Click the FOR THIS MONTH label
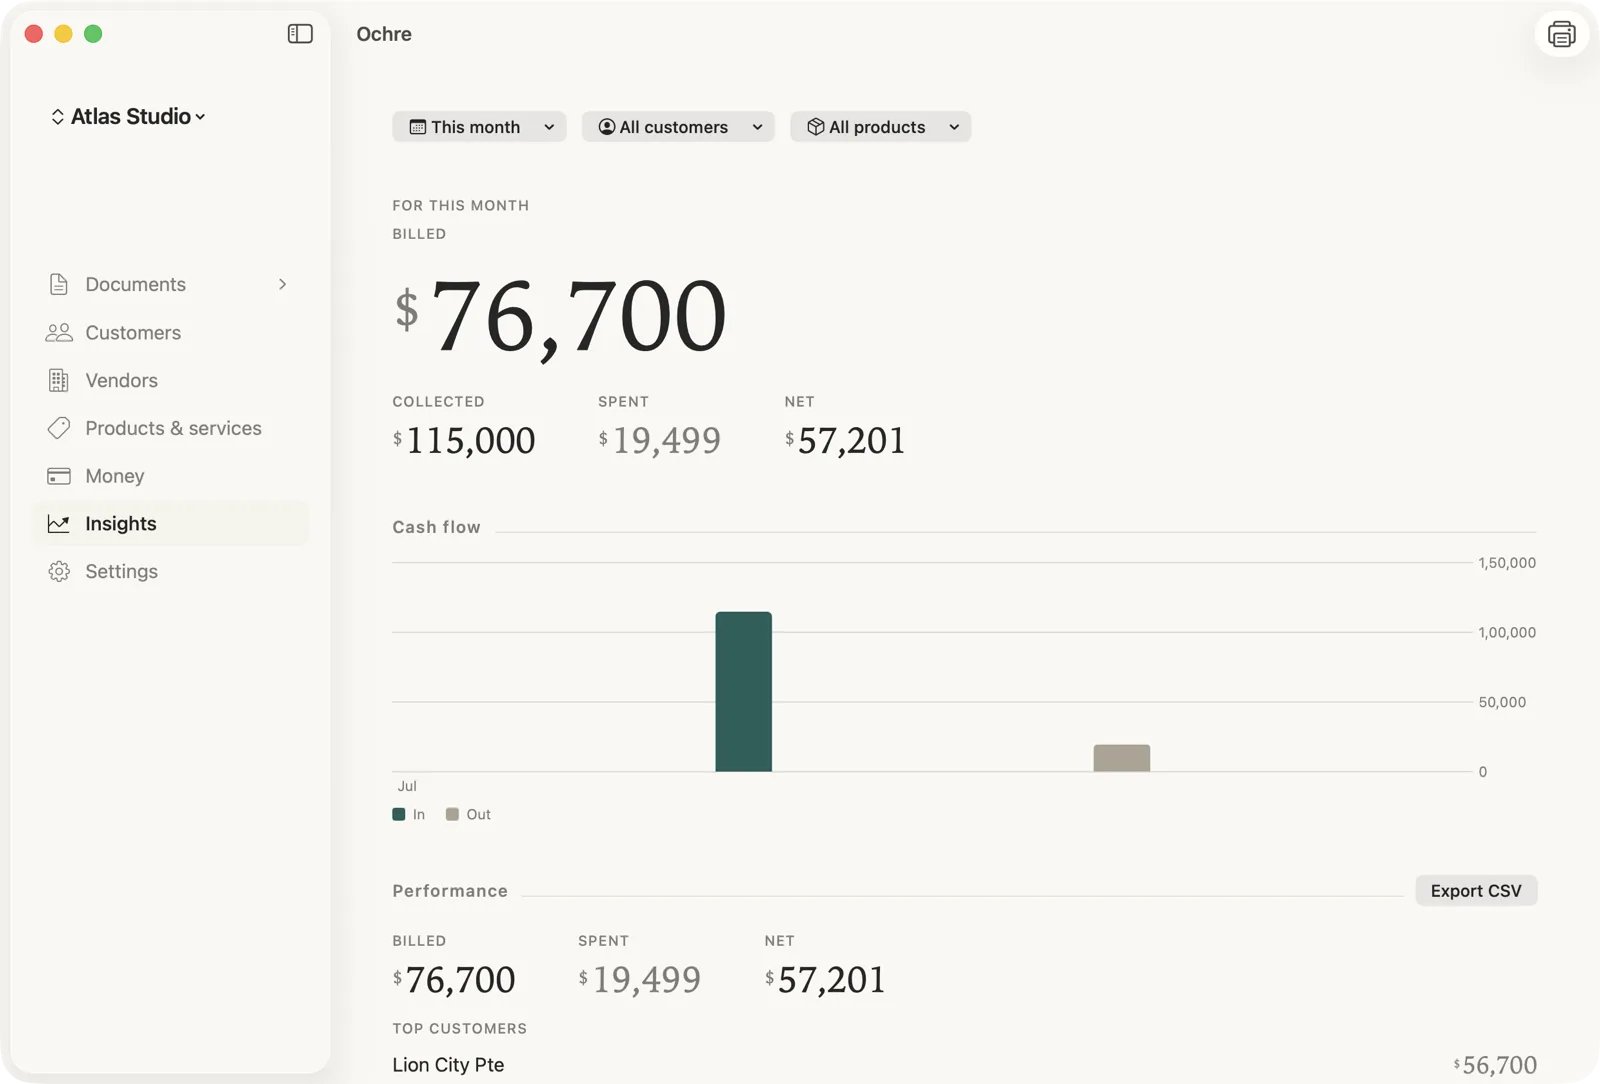Screen dimensions: 1600x1084 tap(460, 205)
